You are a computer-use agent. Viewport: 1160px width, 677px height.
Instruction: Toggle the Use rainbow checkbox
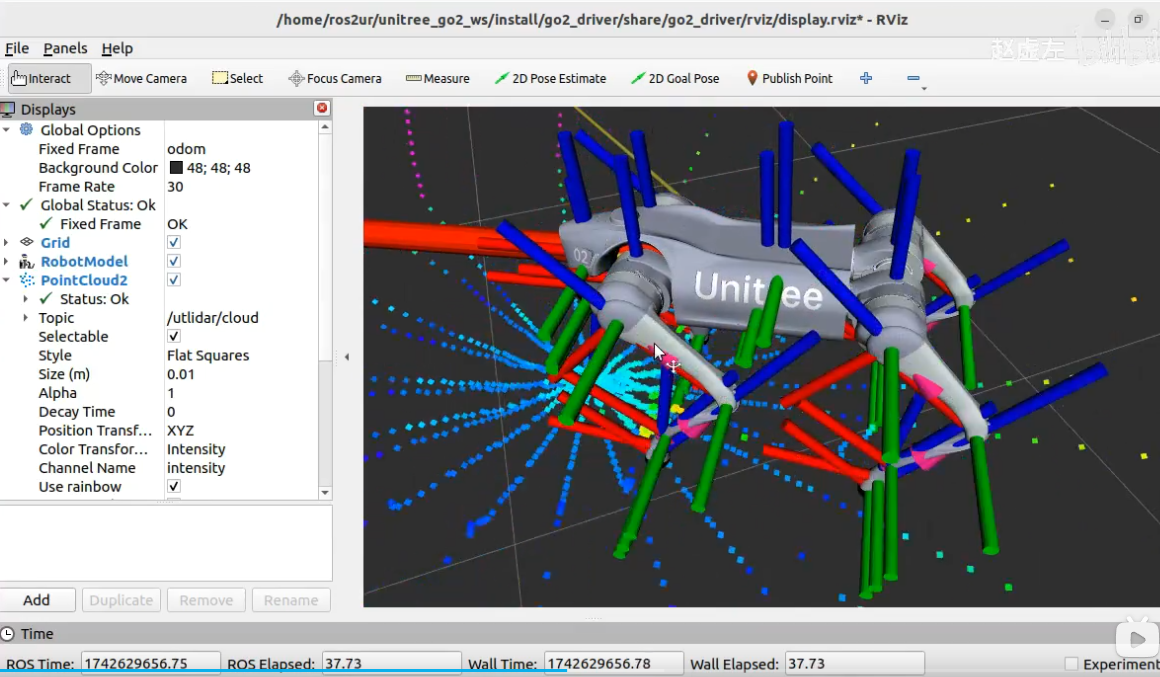coord(174,486)
